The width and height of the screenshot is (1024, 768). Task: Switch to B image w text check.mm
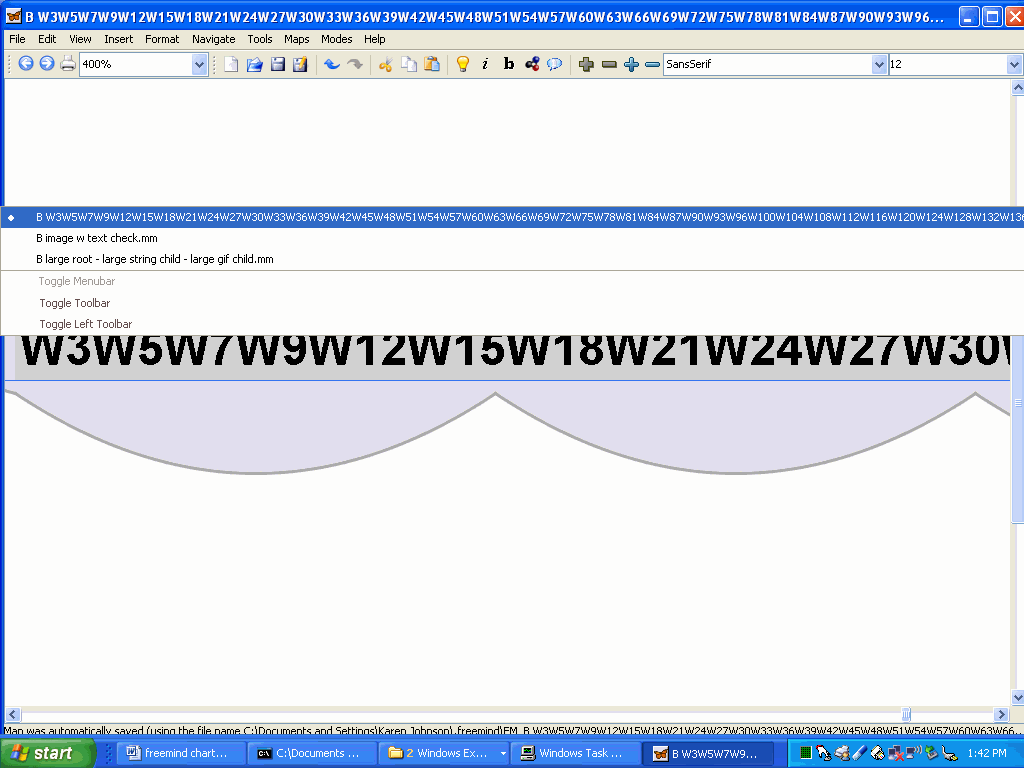coord(97,238)
